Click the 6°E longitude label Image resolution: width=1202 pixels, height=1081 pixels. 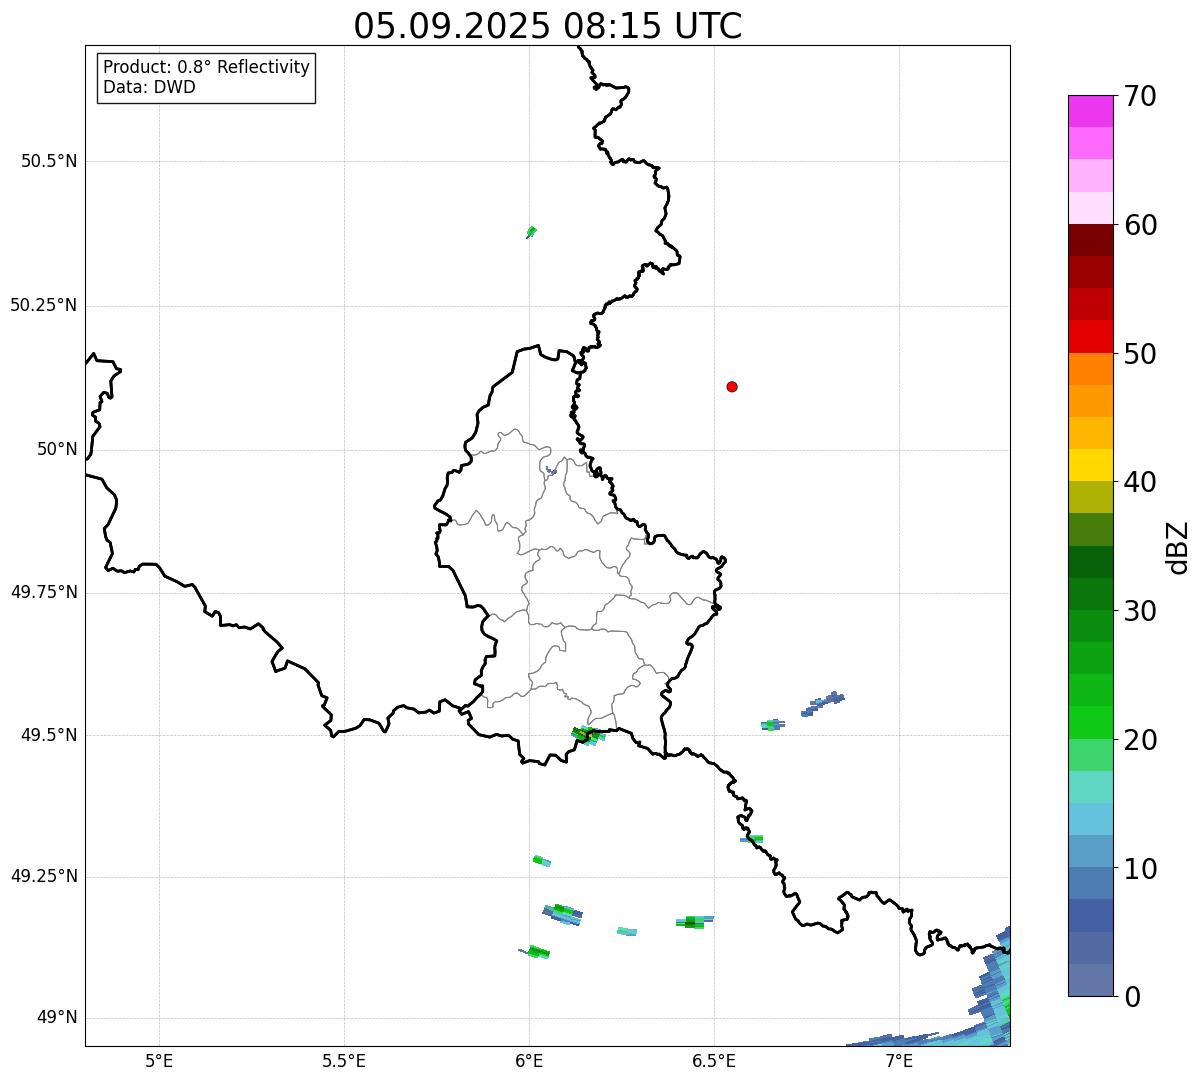click(529, 1060)
